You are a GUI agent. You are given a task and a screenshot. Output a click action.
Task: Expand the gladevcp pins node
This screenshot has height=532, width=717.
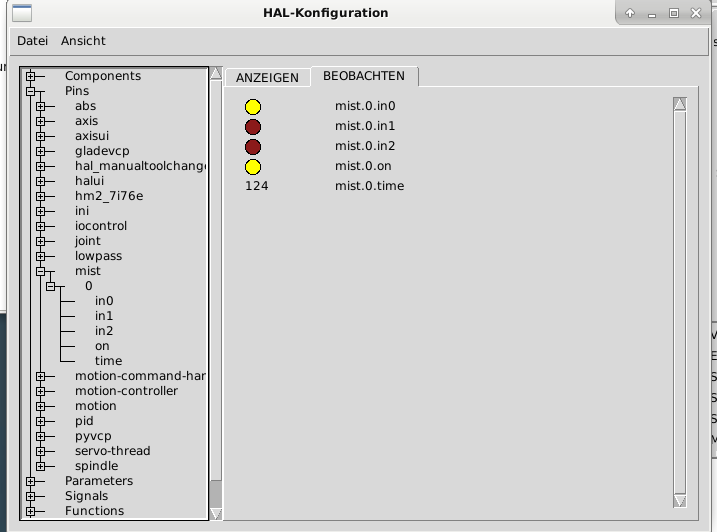[40, 151]
